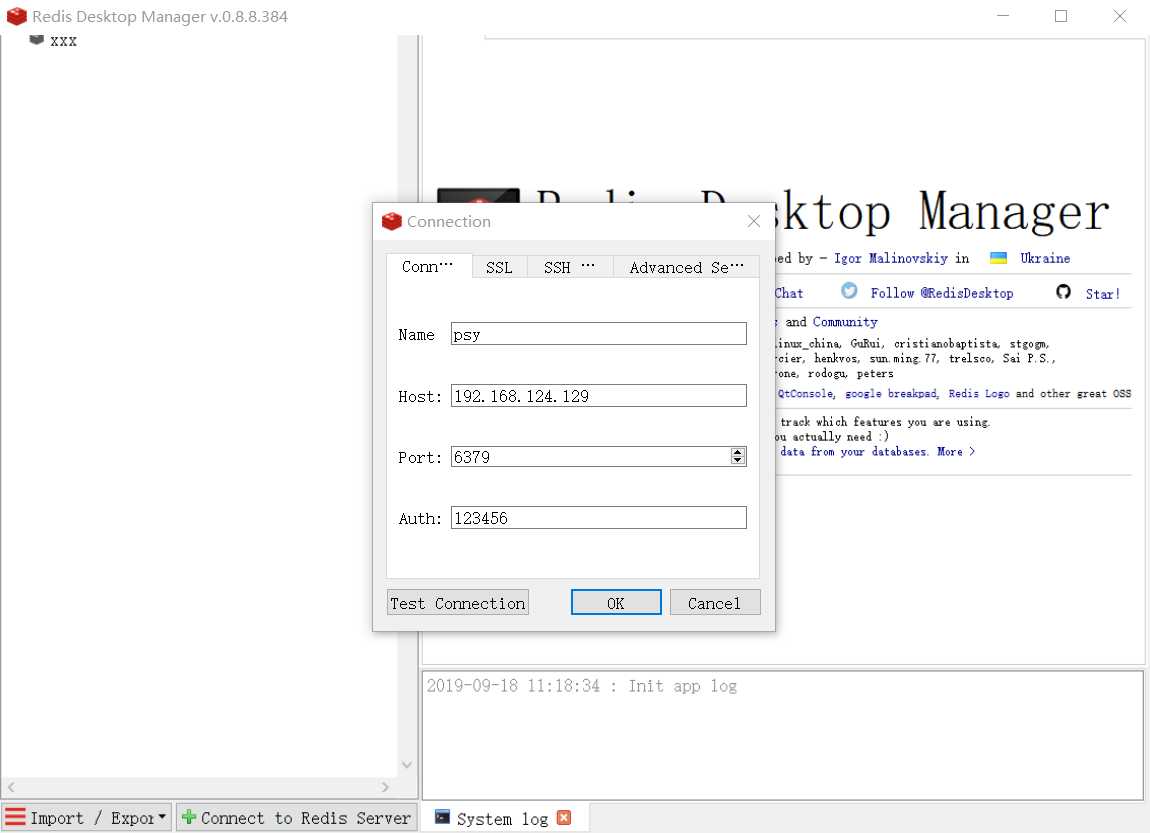1150x833 pixels.
Task: Open the SSH tab
Action: point(569,268)
